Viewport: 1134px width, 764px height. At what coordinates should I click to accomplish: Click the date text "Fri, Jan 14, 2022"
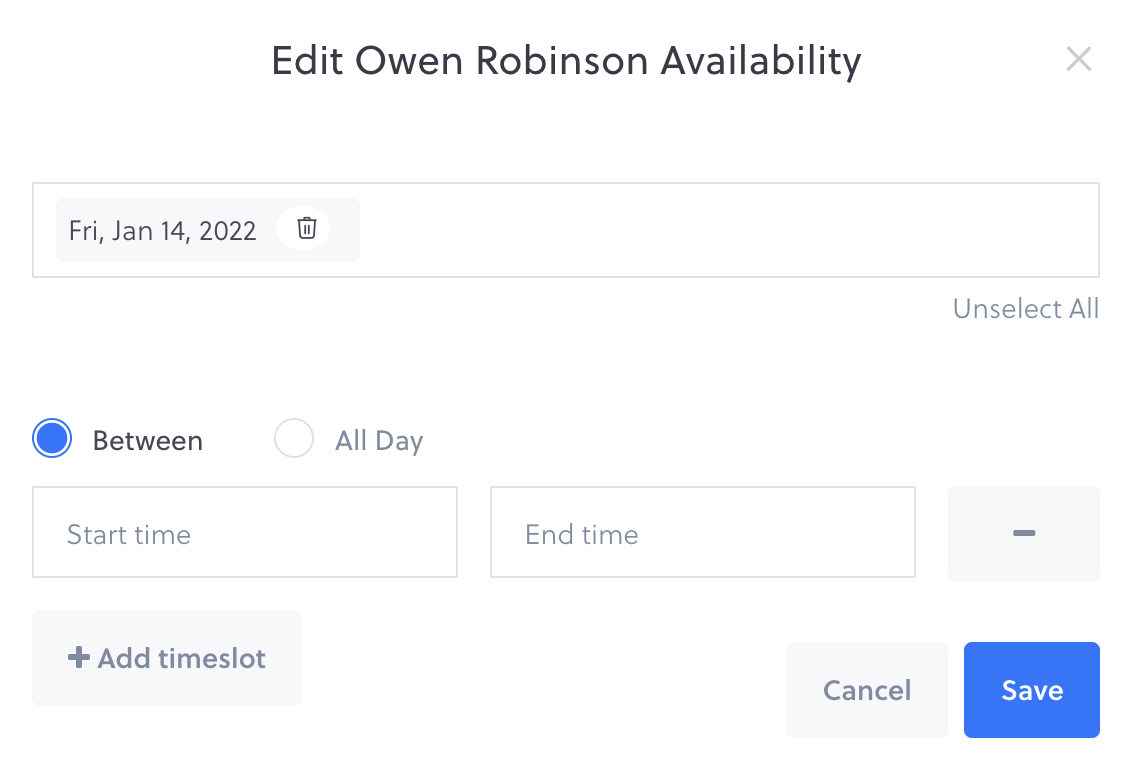tap(163, 231)
